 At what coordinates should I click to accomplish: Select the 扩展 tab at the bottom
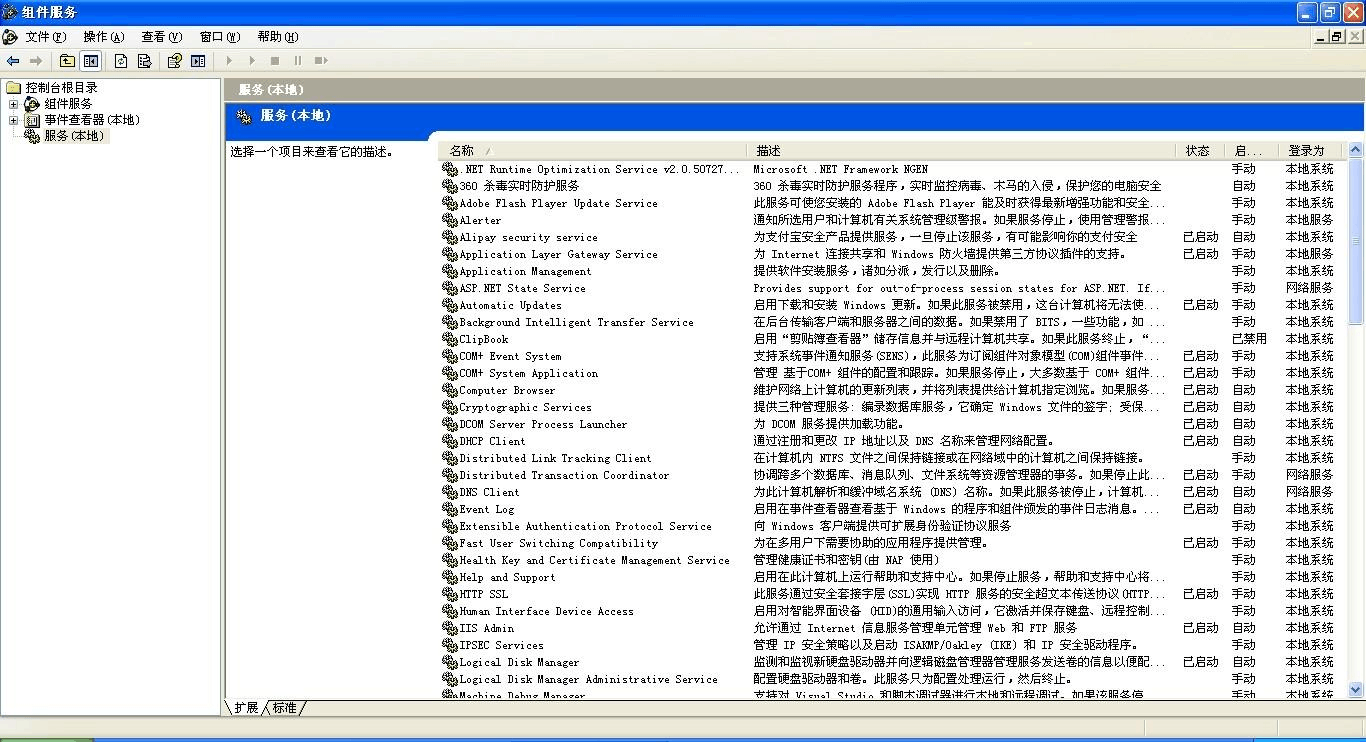(246, 708)
